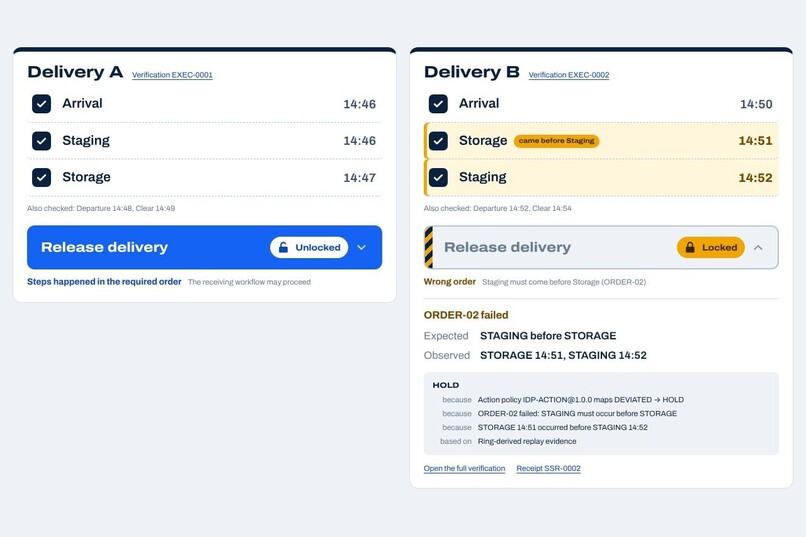Toggle the Staging checkbox in Delivery A
The image size is (806, 537).
click(x=41, y=141)
